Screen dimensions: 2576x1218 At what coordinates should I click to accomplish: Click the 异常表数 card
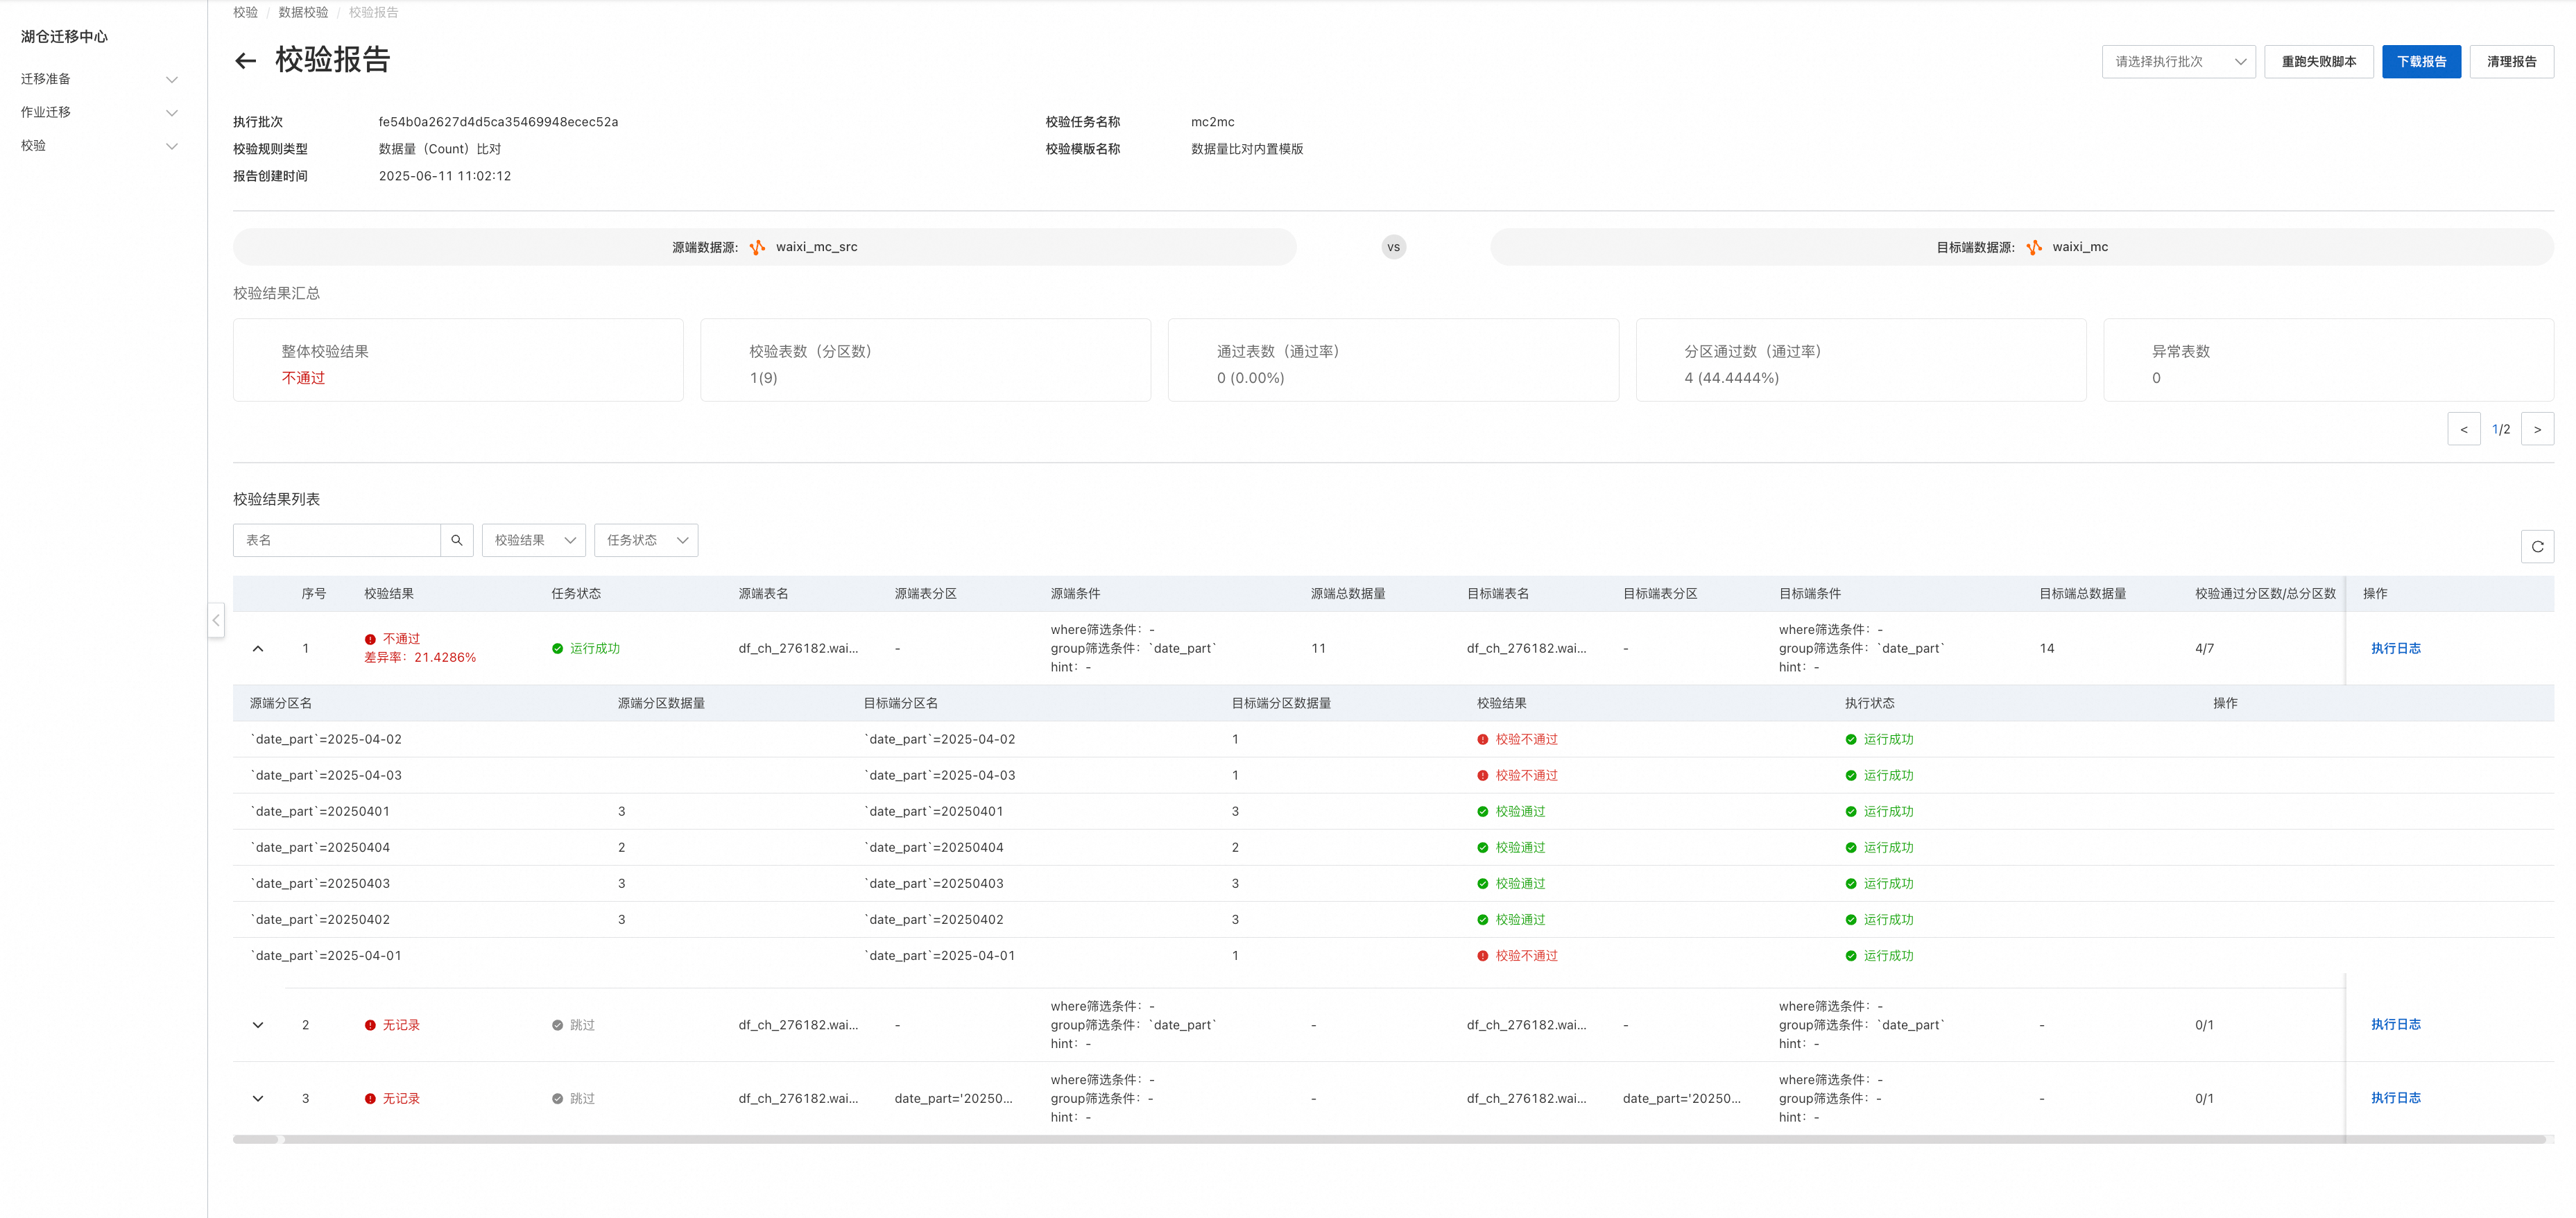pyautogui.click(x=2328, y=360)
